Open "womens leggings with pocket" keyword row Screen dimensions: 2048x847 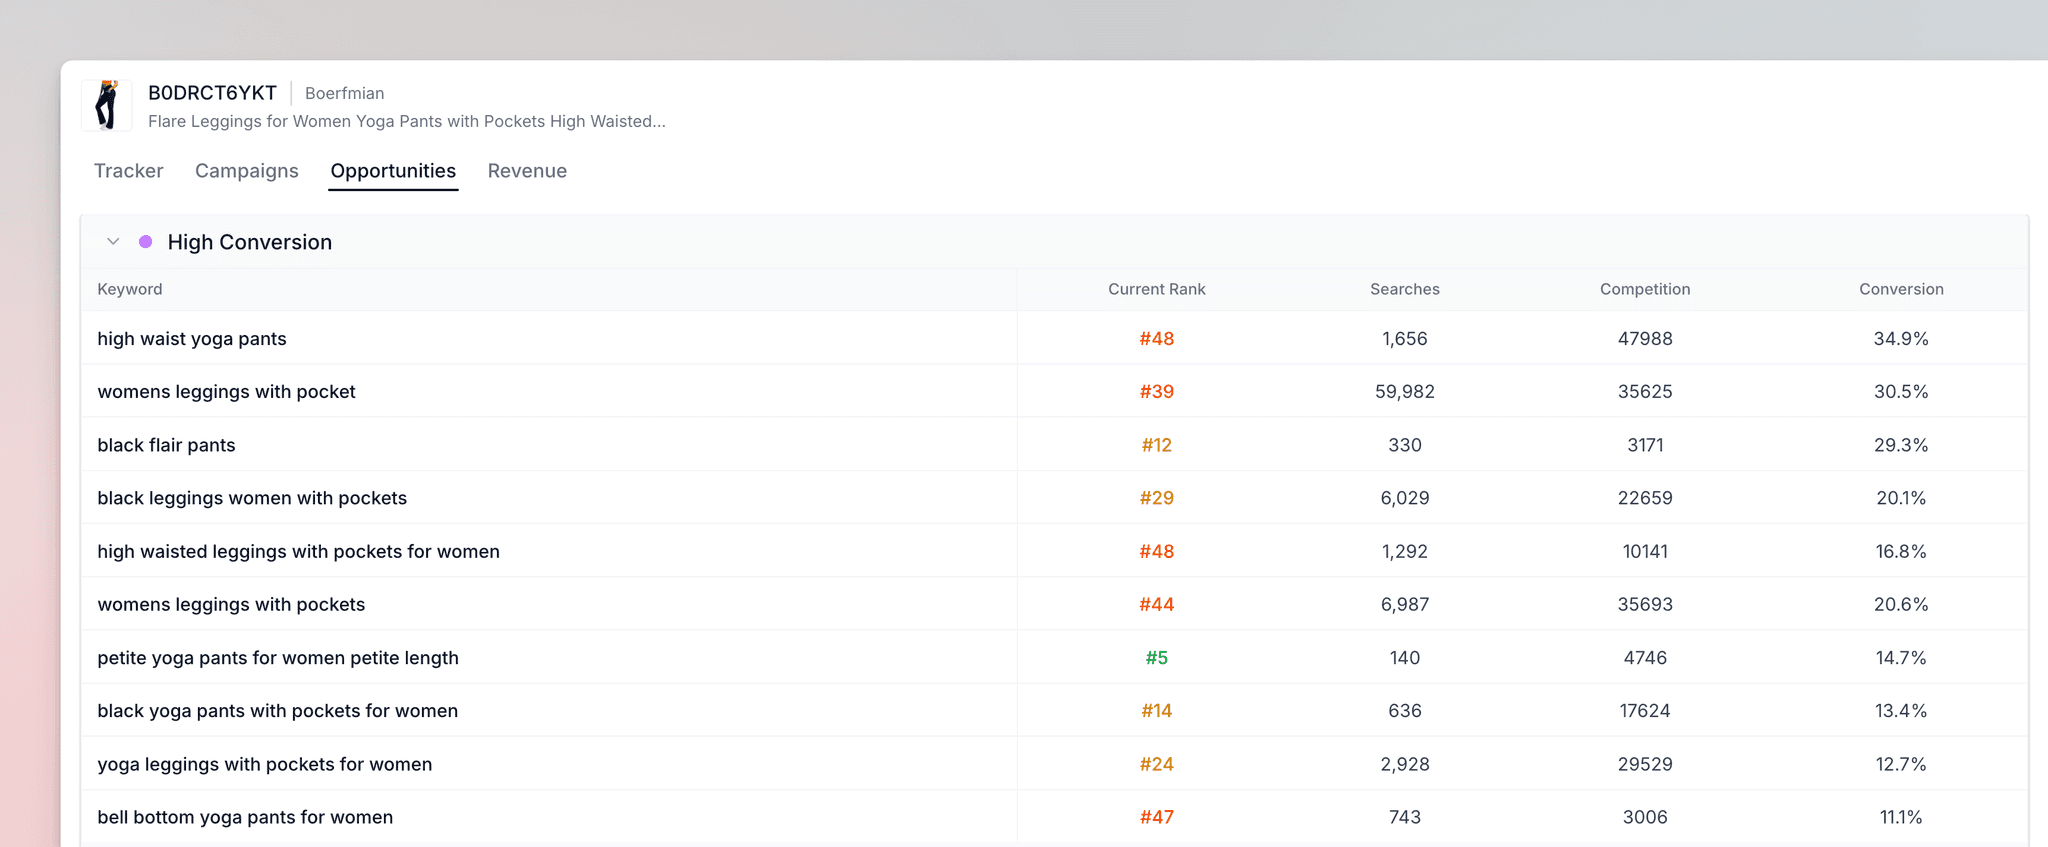coord(226,392)
